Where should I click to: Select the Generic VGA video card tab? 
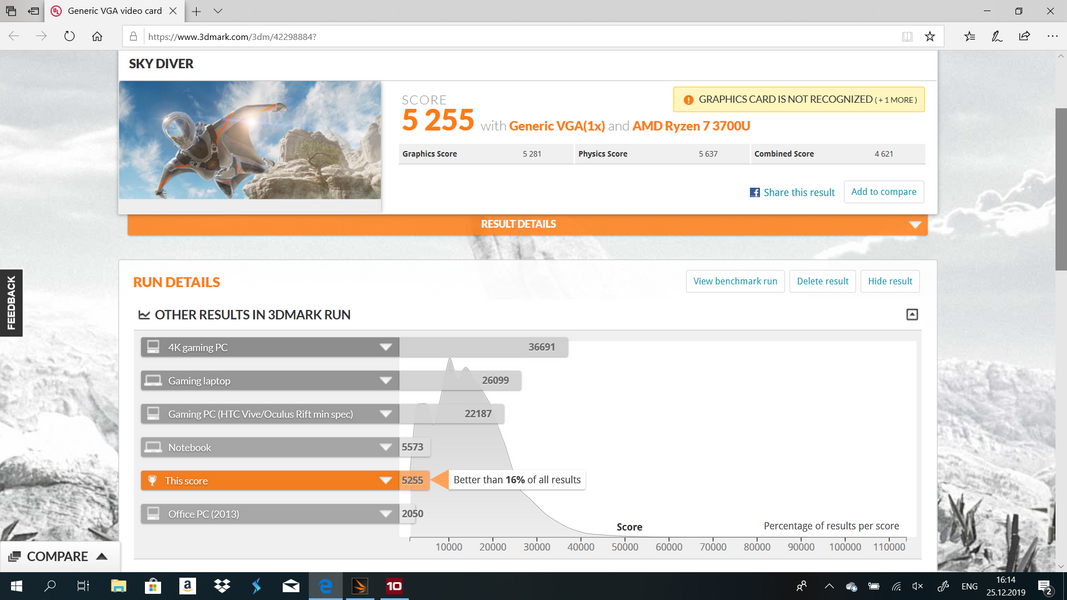click(112, 11)
